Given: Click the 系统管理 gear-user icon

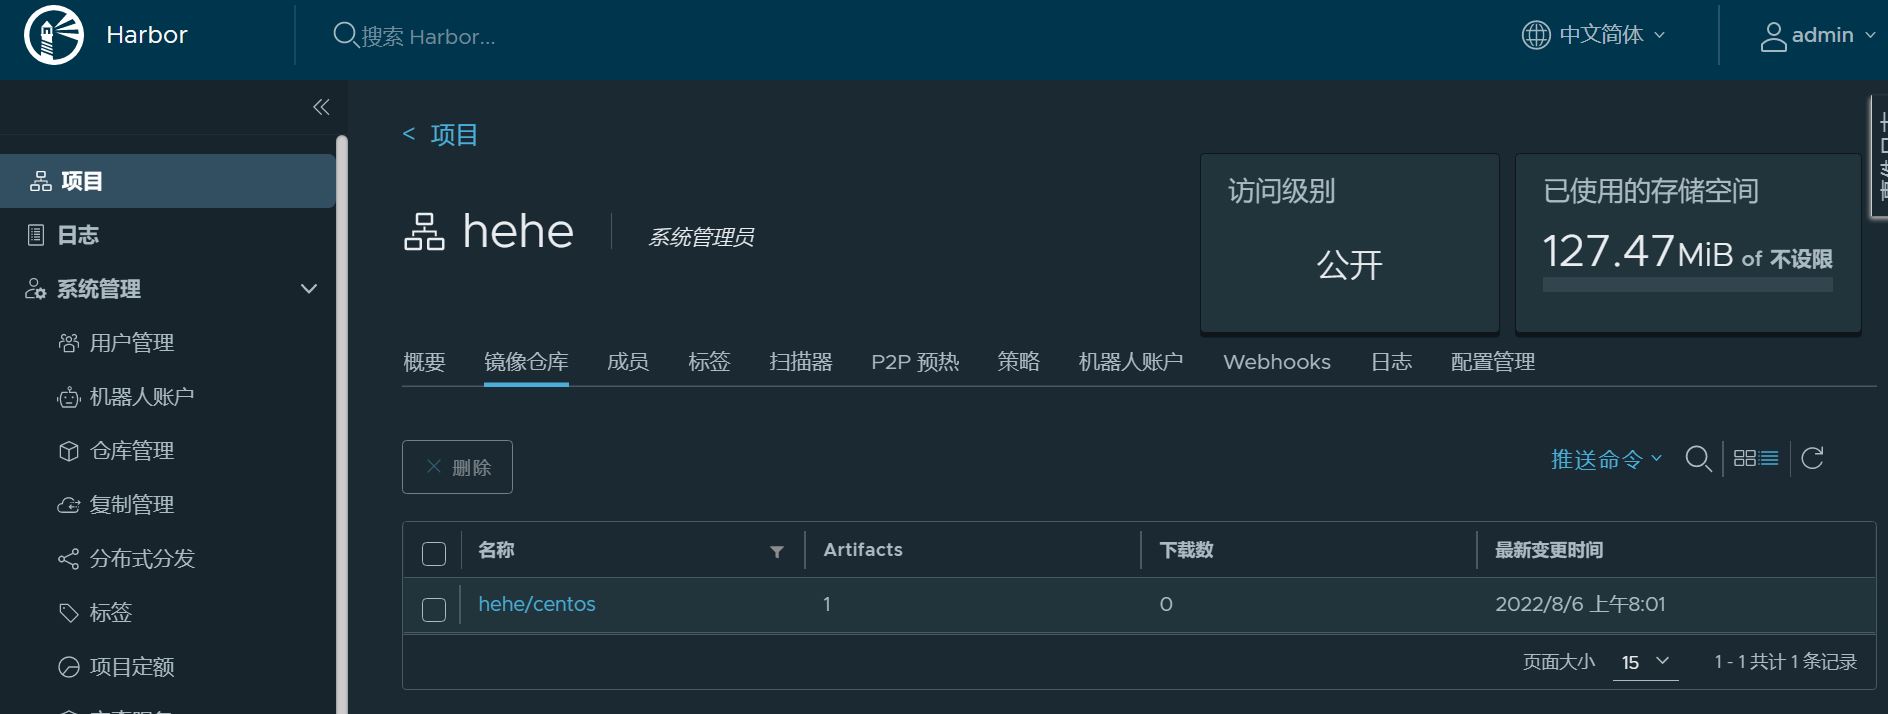Looking at the screenshot, I should [36, 289].
